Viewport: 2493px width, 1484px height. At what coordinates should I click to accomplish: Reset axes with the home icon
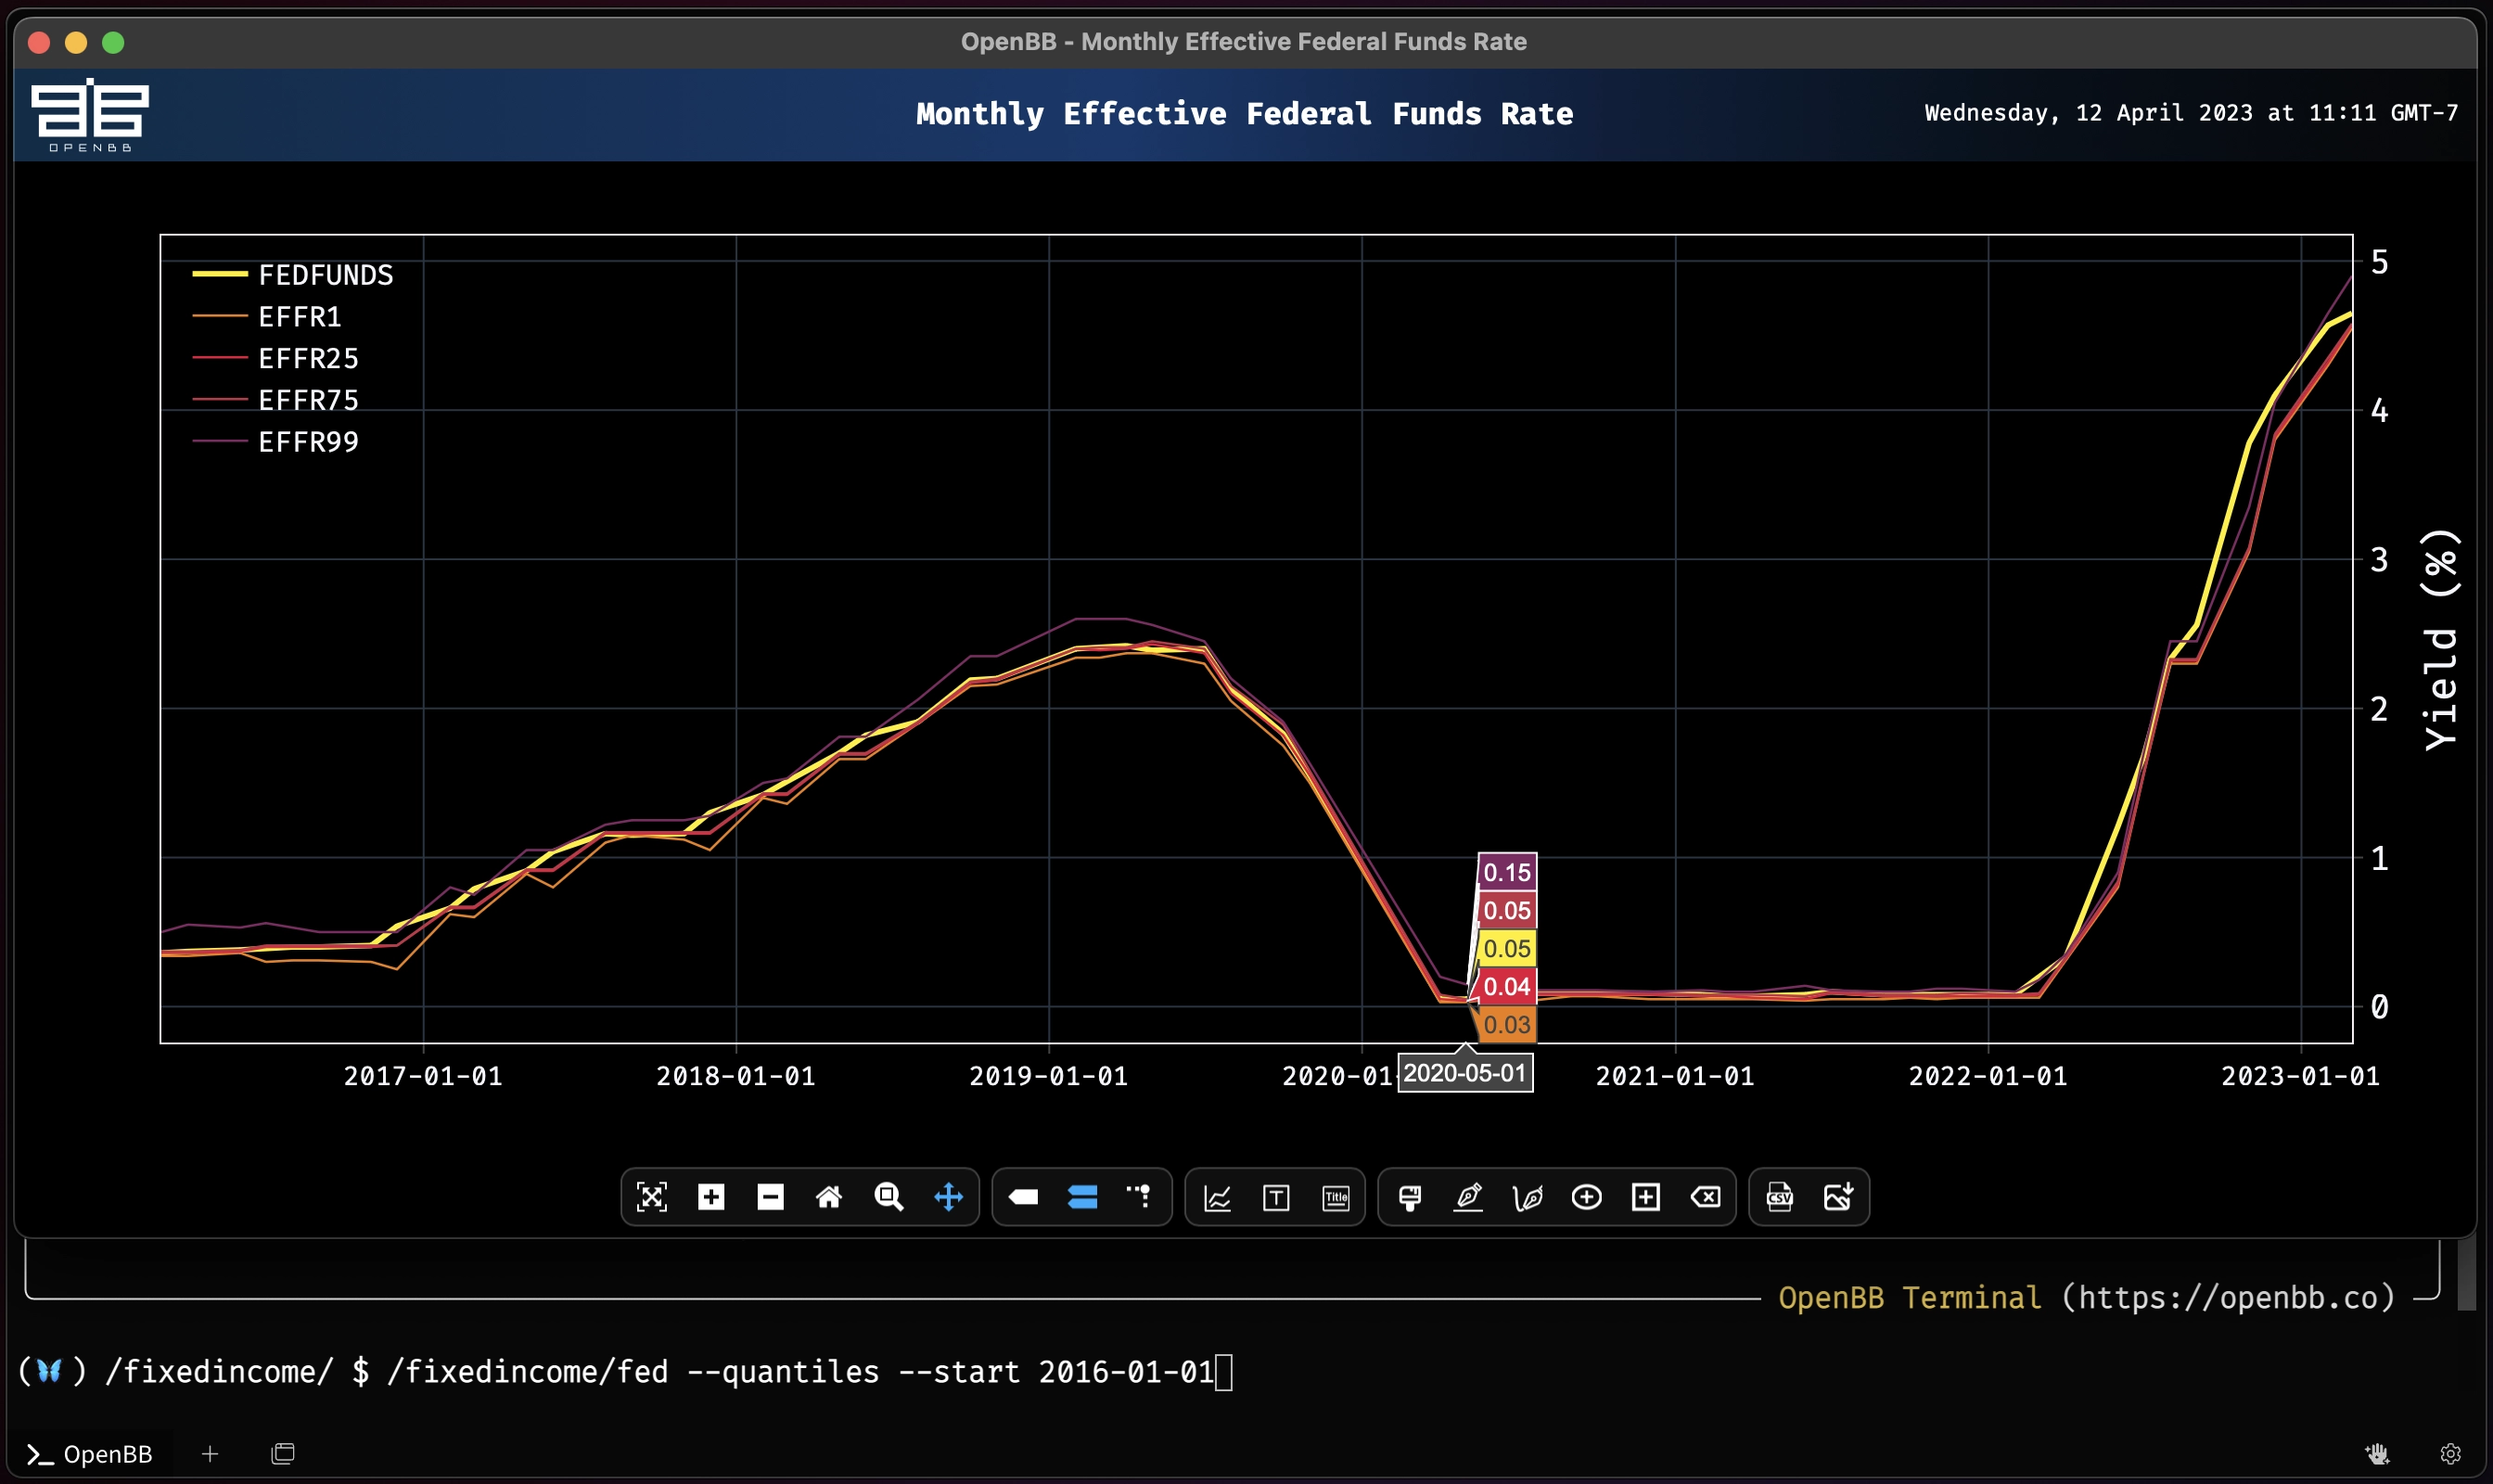pyautogui.click(x=829, y=1197)
